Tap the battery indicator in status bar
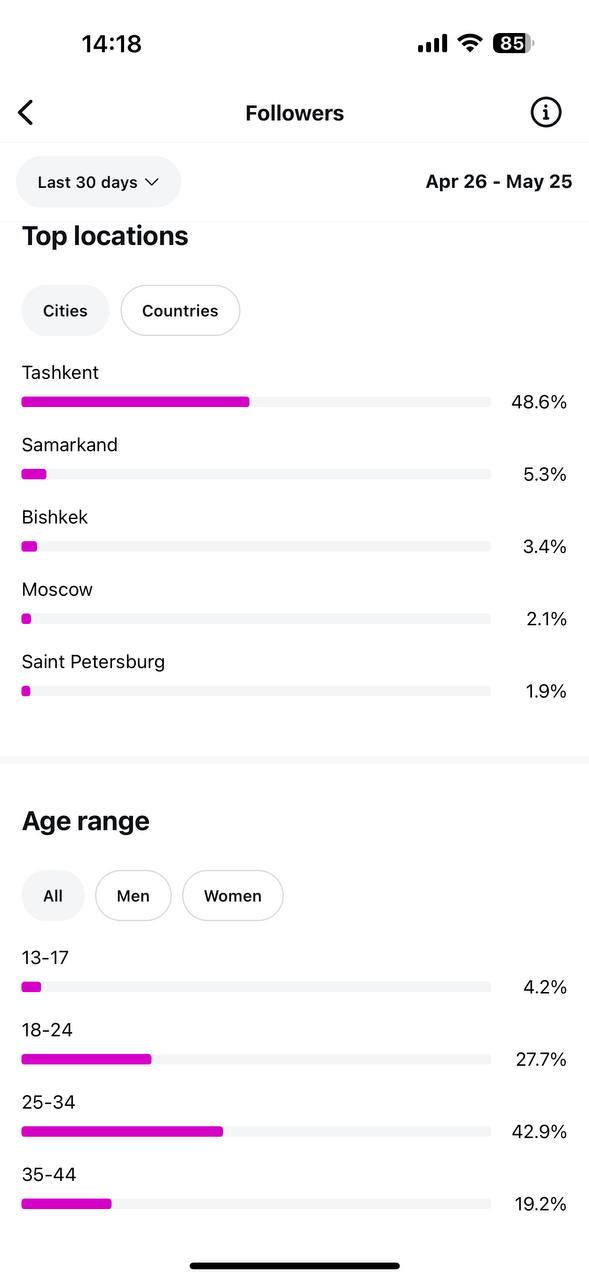 (x=513, y=43)
